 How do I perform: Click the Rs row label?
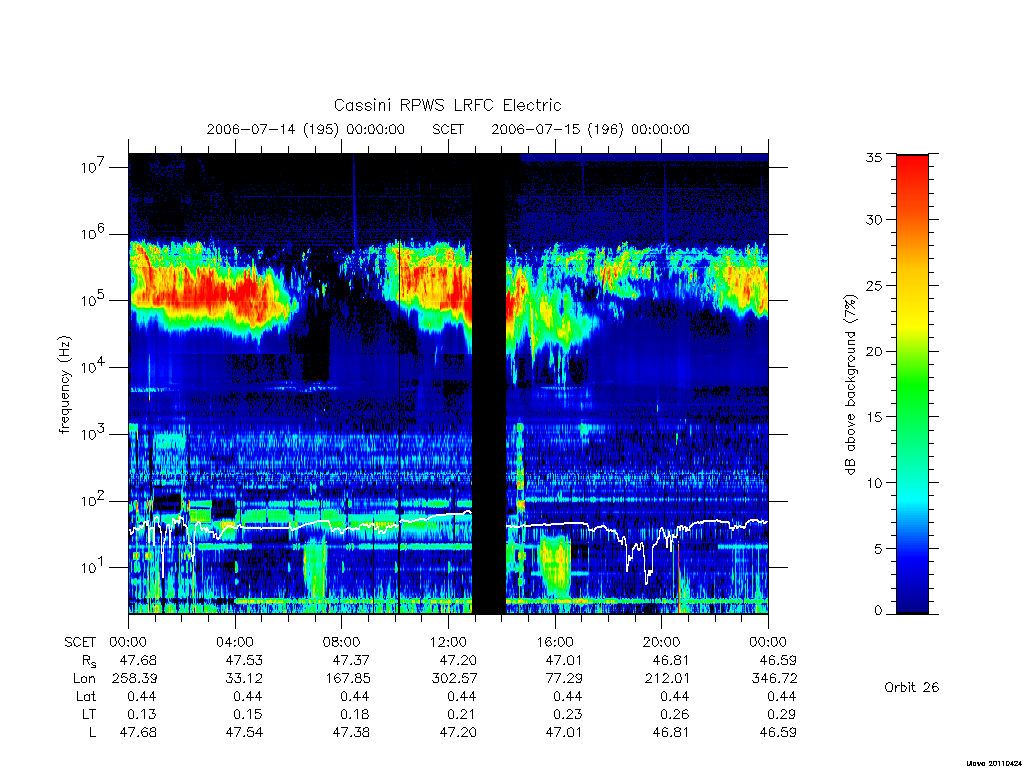pyautogui.click(x=89, y=661)
